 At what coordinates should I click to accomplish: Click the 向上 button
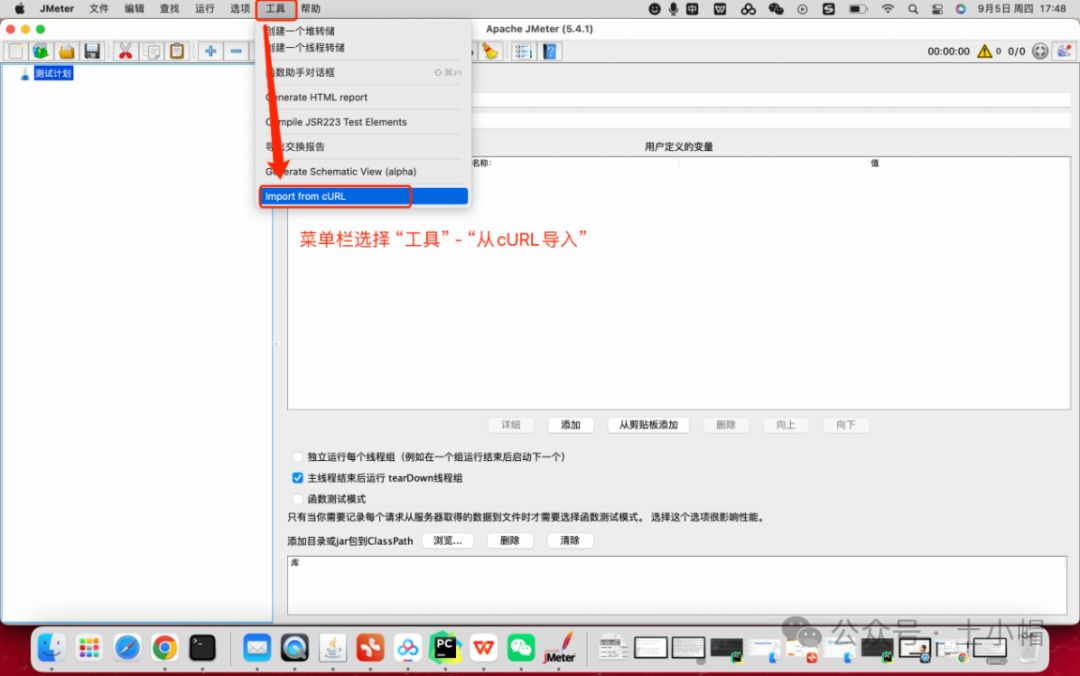[786, 425]
